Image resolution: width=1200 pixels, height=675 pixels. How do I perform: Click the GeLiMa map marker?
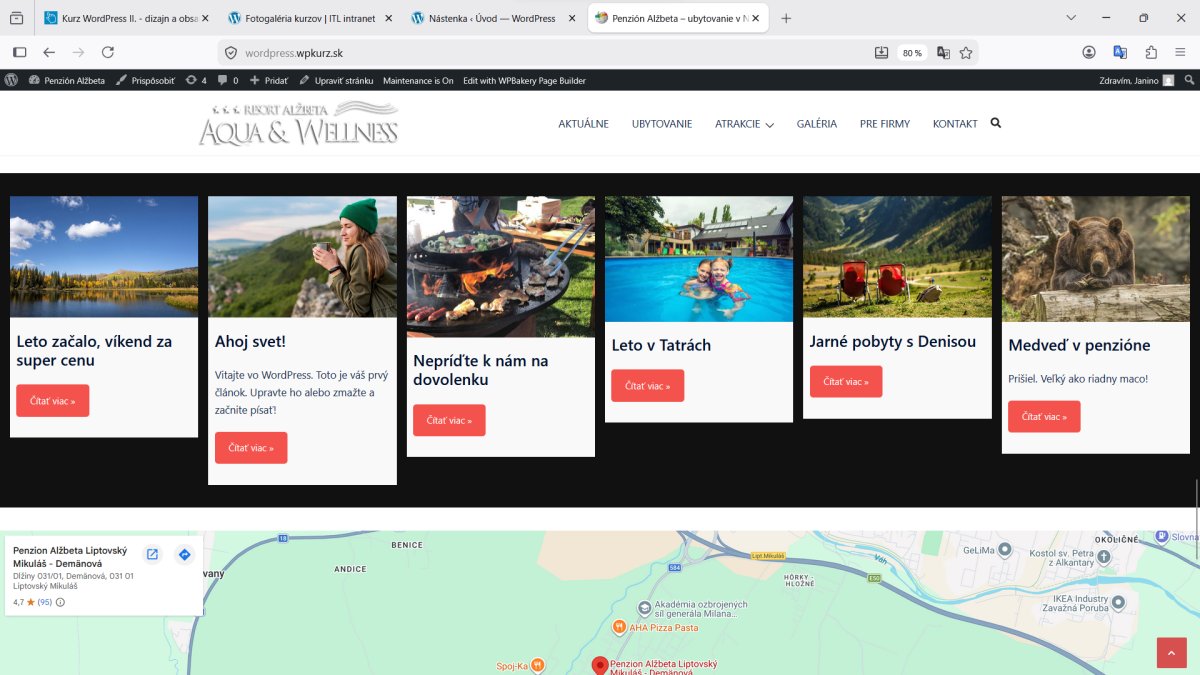pyautogui.click(x=1005, y=549)
